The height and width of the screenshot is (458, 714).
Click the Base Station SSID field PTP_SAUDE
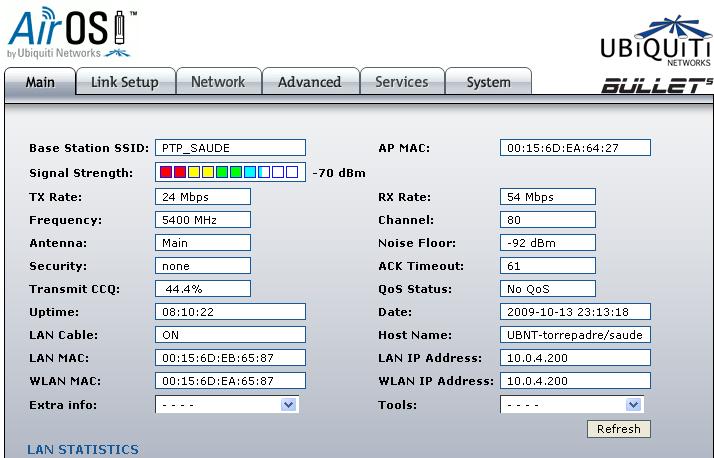230,148
